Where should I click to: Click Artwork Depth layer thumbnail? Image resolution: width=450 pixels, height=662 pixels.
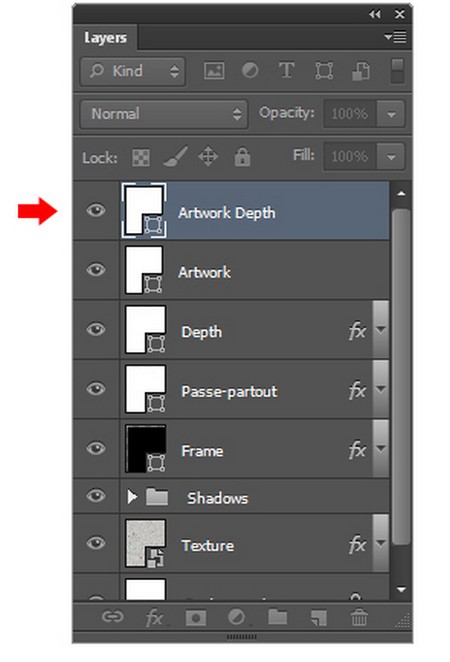point(144,211)
